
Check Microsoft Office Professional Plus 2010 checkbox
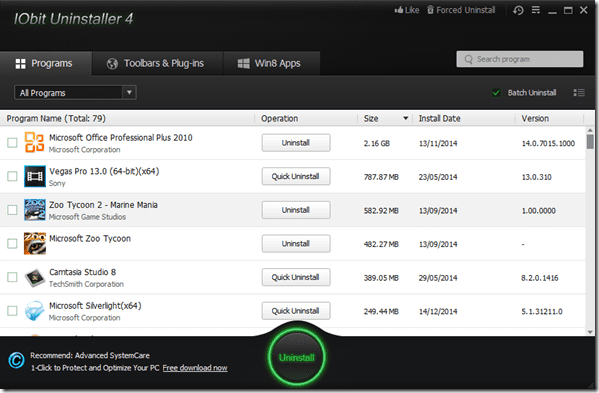[12, 143]
